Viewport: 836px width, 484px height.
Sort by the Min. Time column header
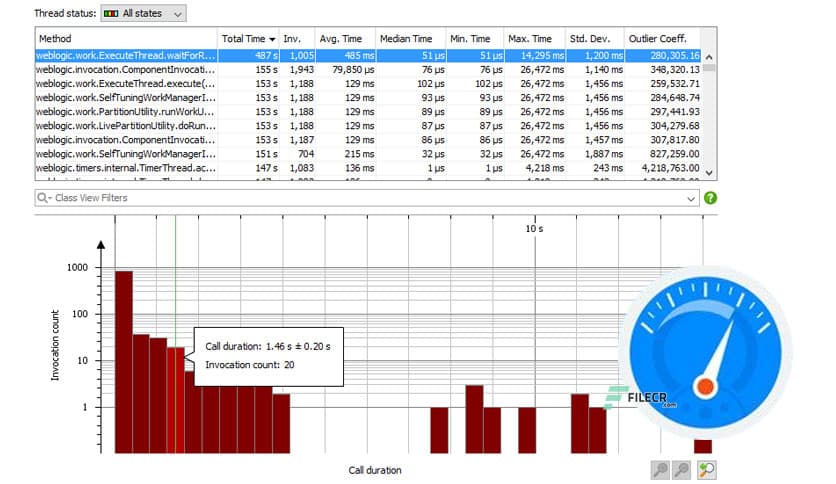[x=475, y=38]
